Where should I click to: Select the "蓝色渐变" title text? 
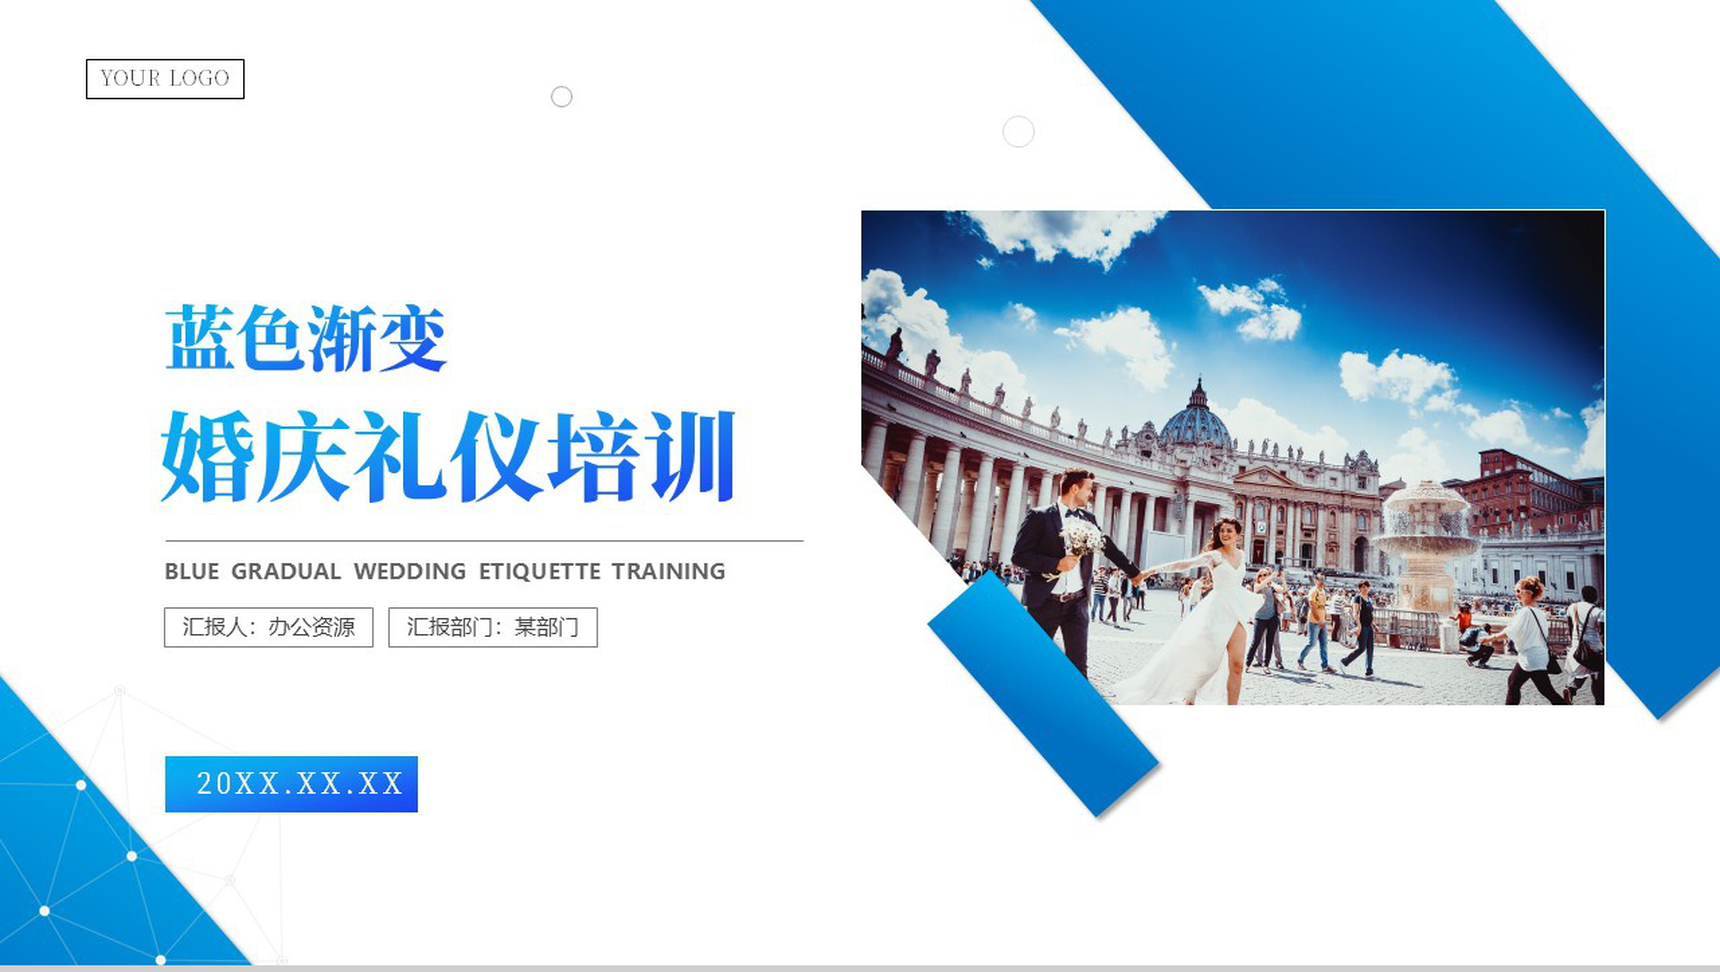[x=305, y=339]
